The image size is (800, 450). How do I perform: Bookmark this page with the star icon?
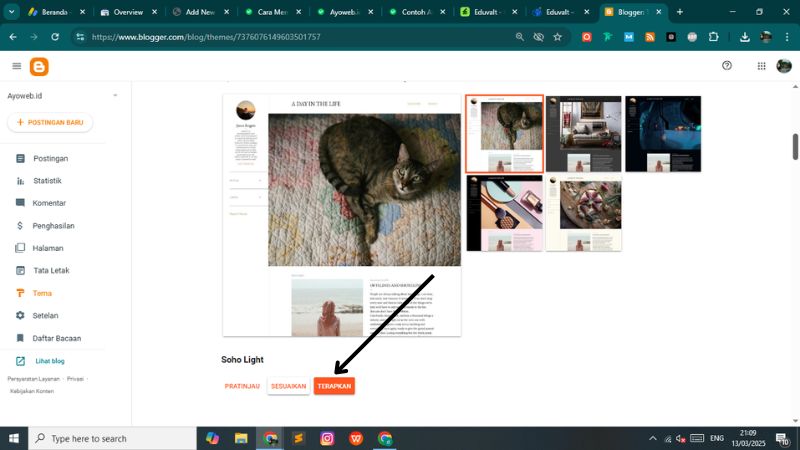click(557, 37)
